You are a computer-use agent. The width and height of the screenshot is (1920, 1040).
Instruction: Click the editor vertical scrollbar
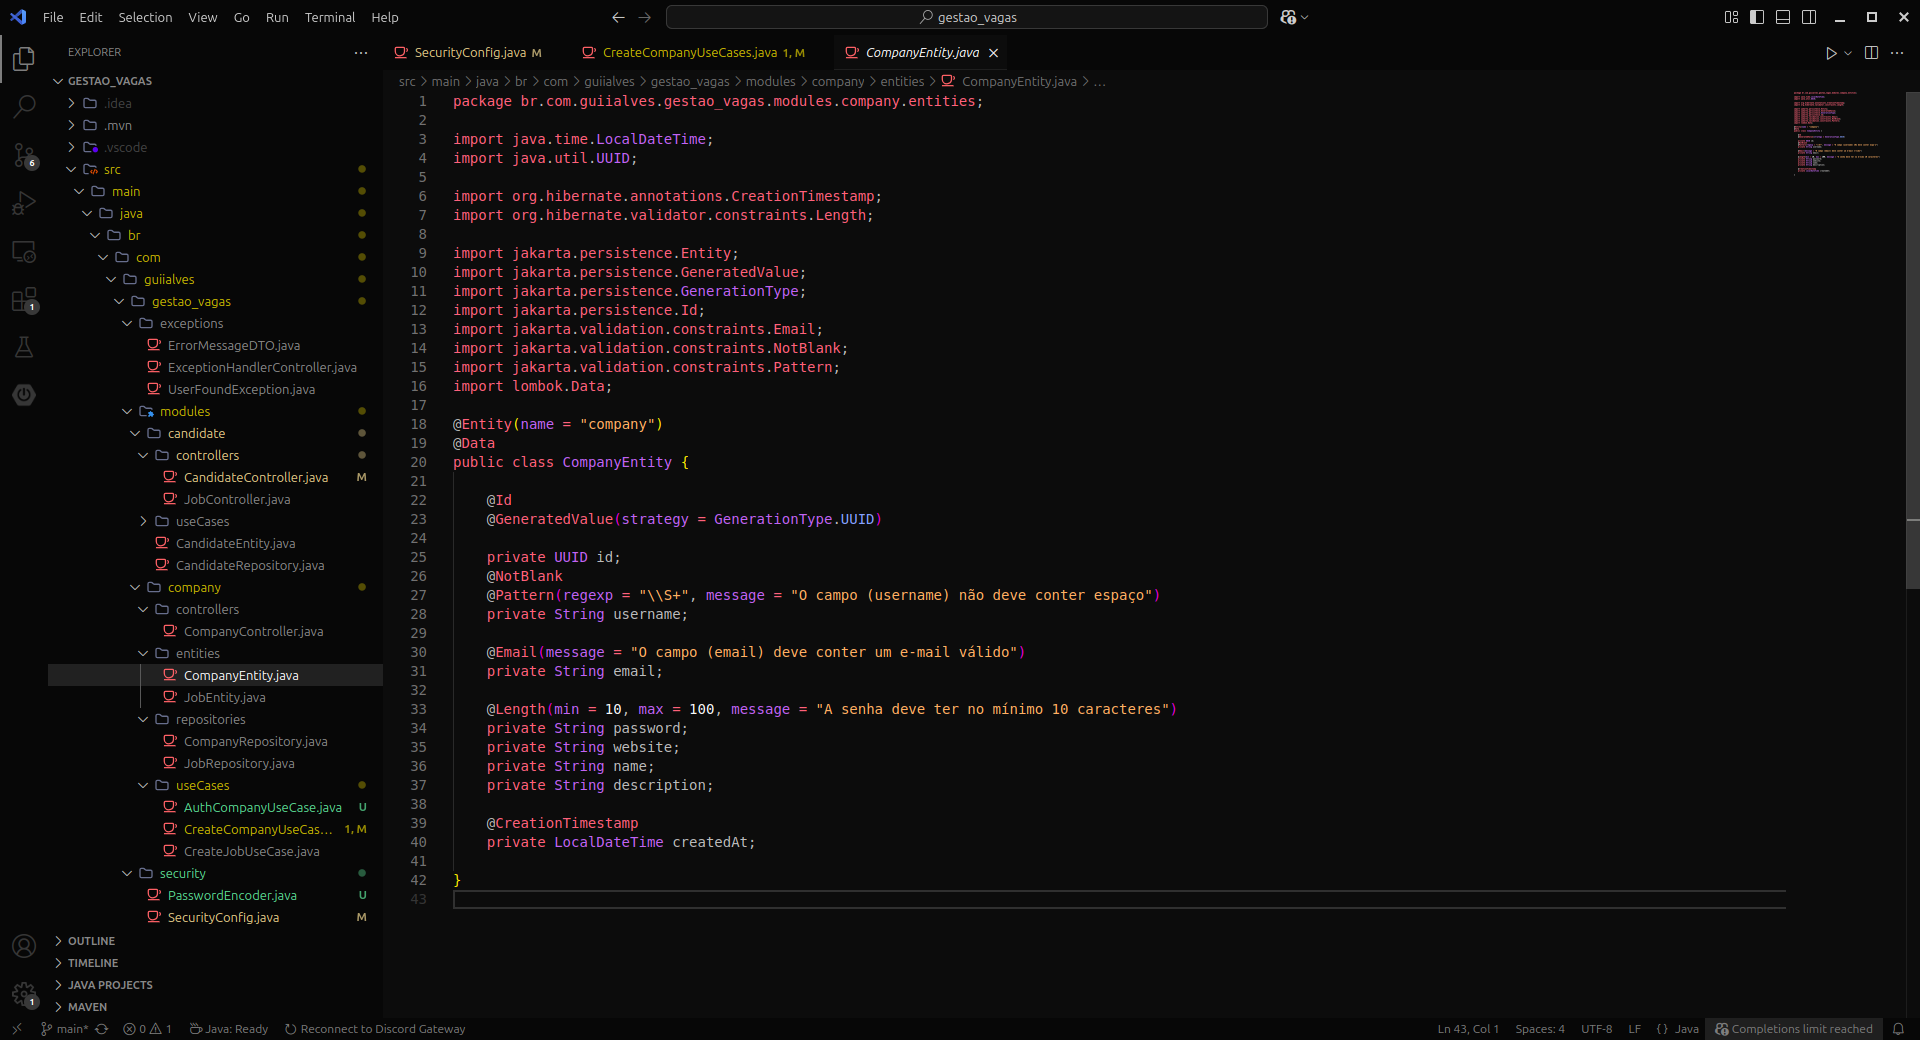click(1912, 340)
